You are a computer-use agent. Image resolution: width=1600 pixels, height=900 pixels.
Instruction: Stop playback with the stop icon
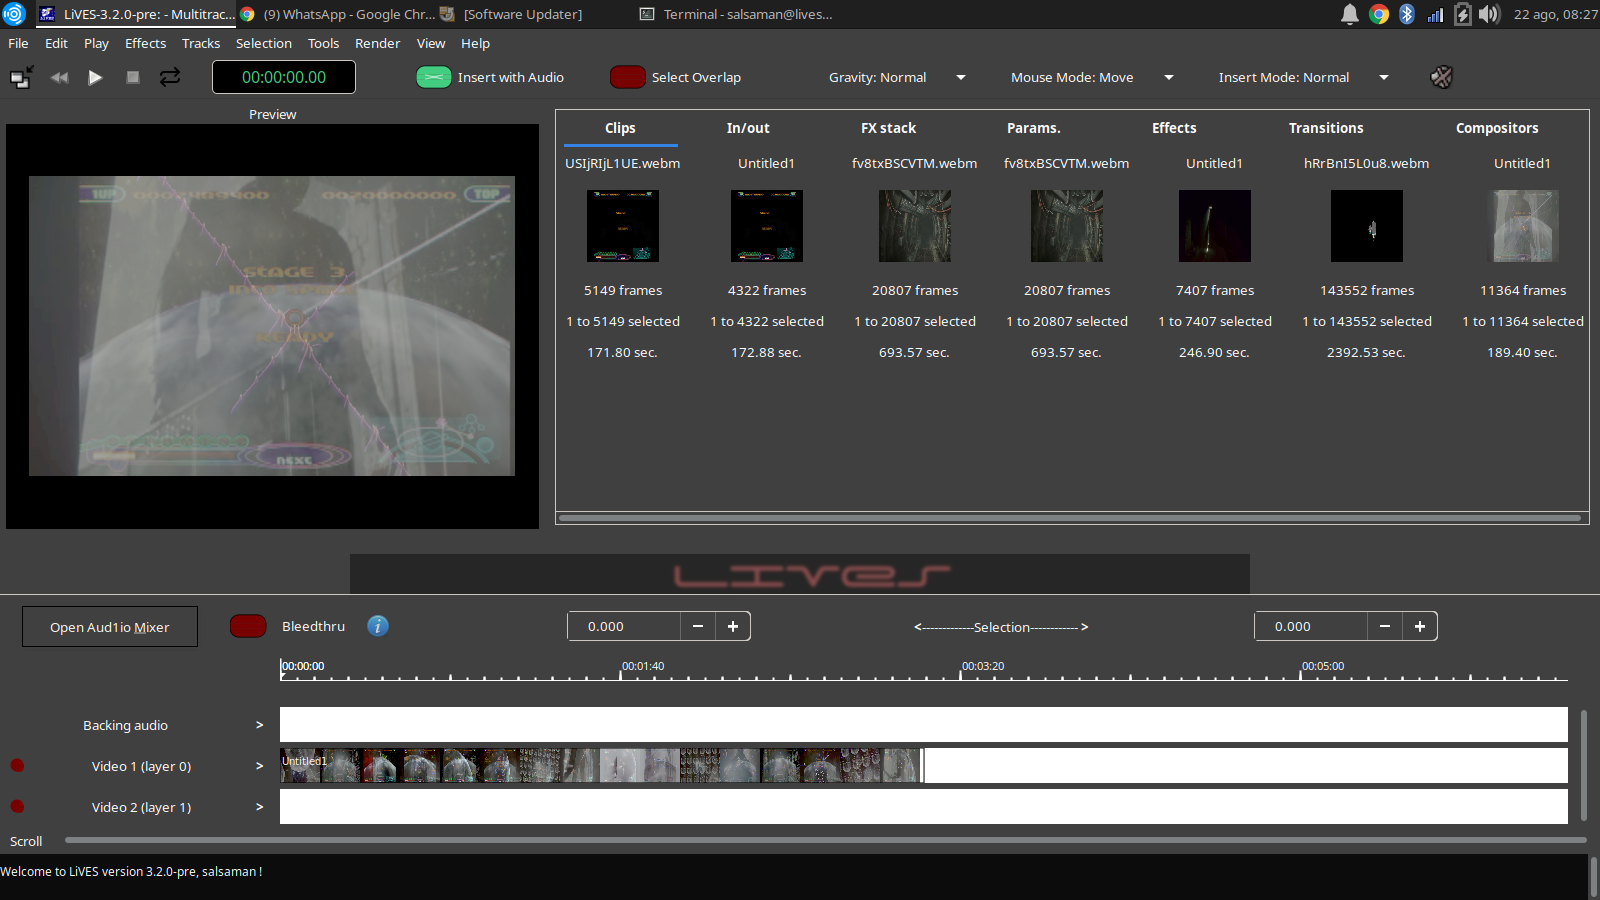pyautogui.click(x=132, y=77)
